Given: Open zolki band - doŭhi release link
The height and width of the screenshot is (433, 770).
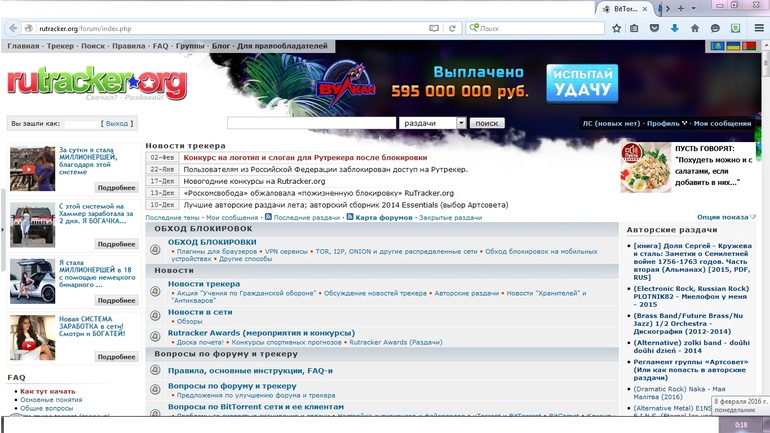Looking at the screenshot, I should click(691, 347).
